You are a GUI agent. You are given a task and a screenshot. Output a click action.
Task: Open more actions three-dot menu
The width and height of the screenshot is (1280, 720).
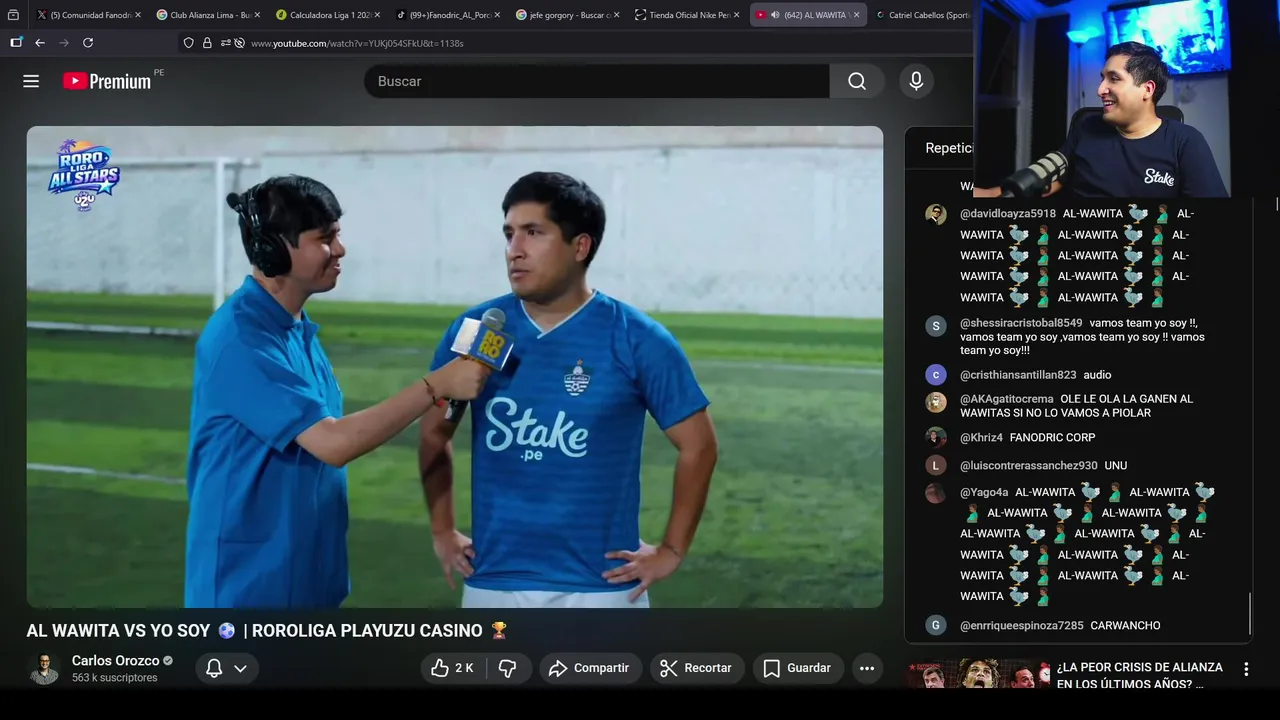tap(867, 668)
